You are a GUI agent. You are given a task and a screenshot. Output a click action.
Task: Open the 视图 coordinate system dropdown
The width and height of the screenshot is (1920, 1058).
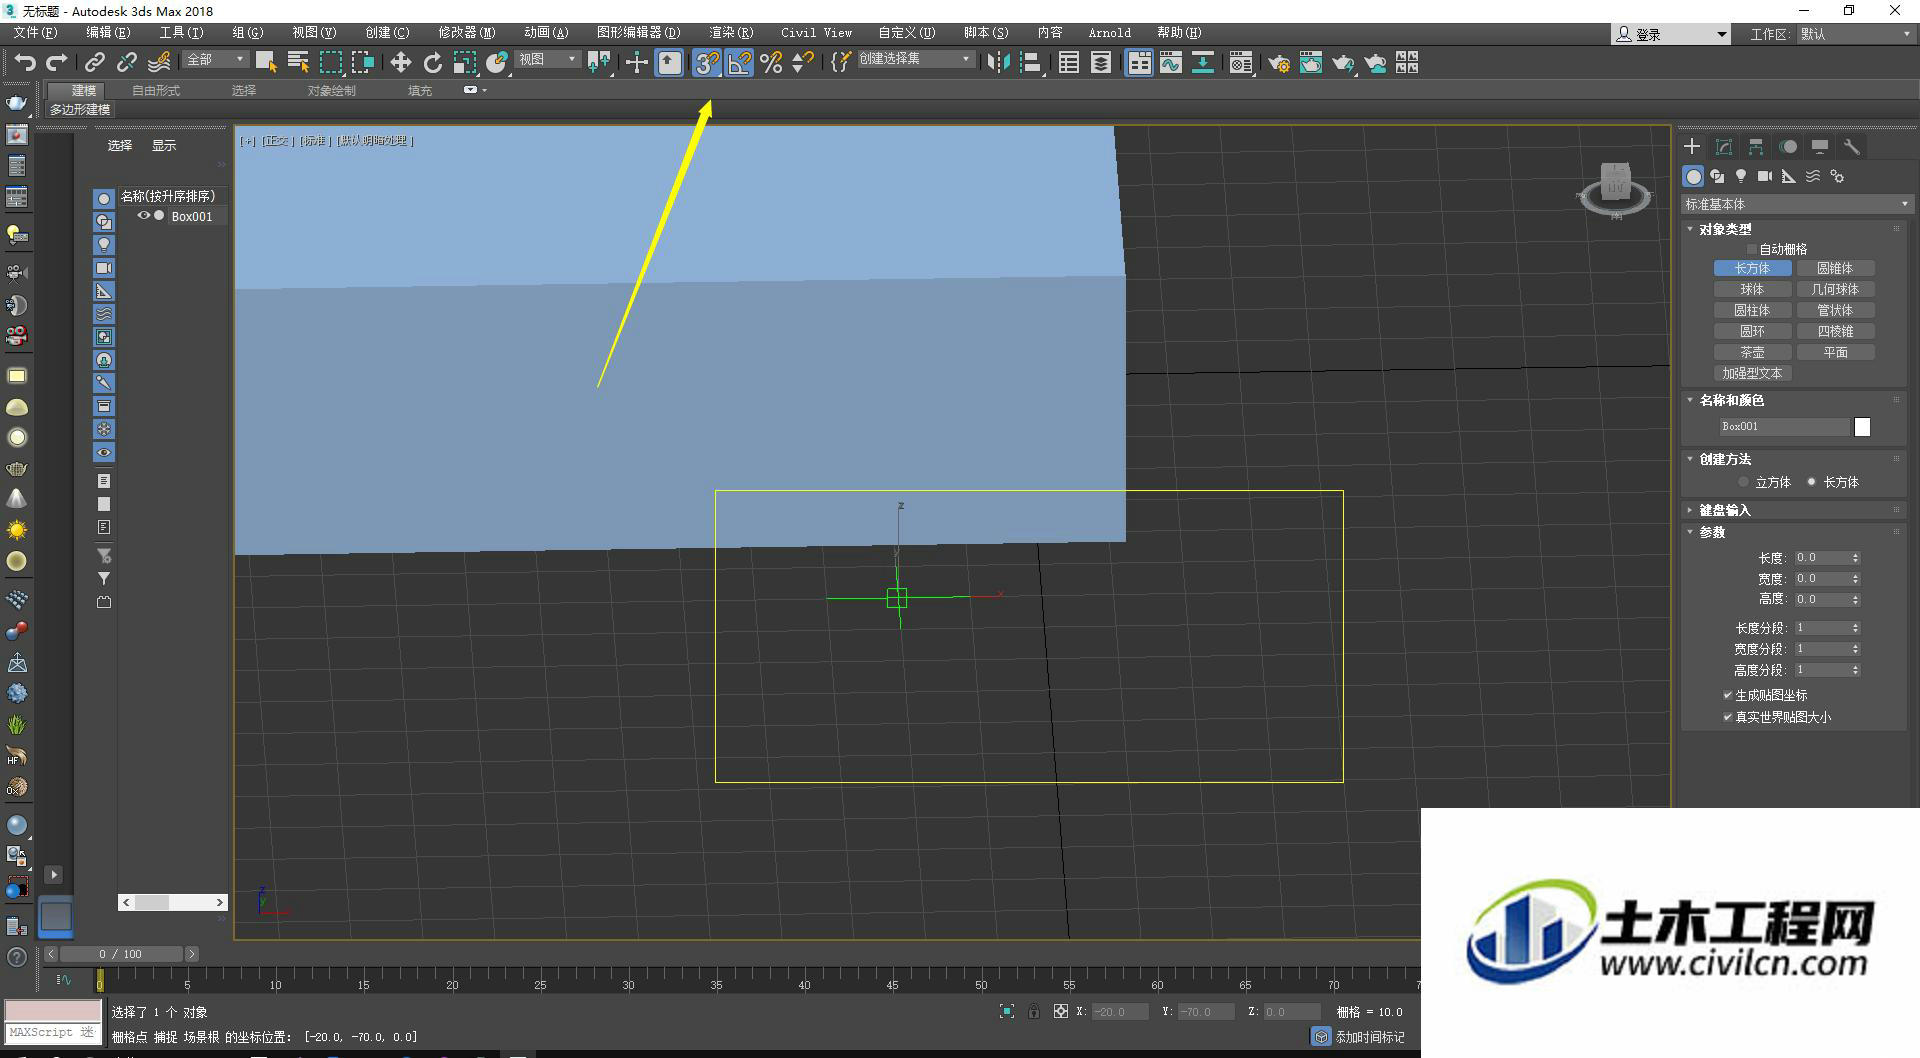coord(547,60)
